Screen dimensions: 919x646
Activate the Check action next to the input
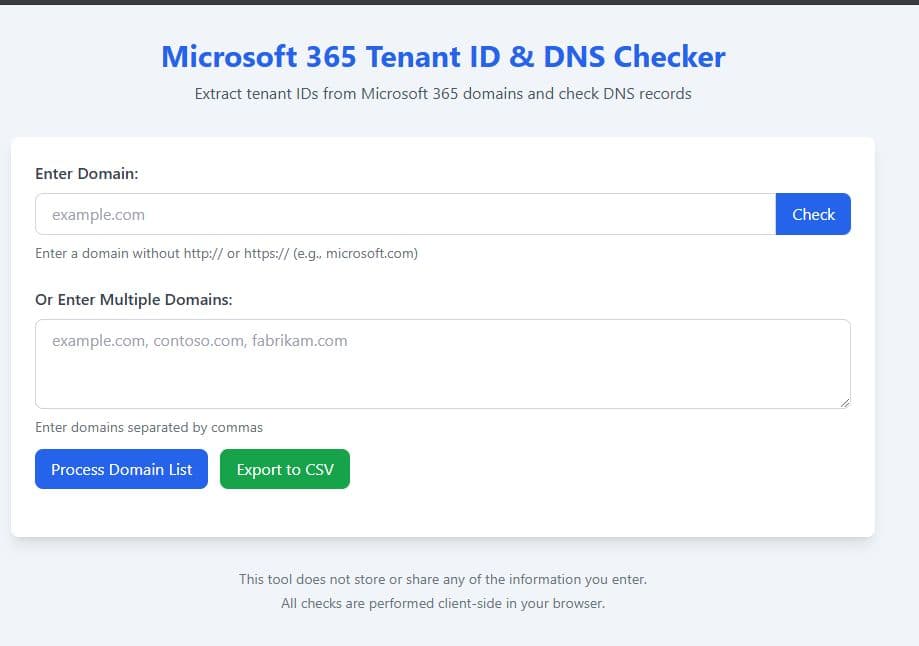click(x=812, y=214)
